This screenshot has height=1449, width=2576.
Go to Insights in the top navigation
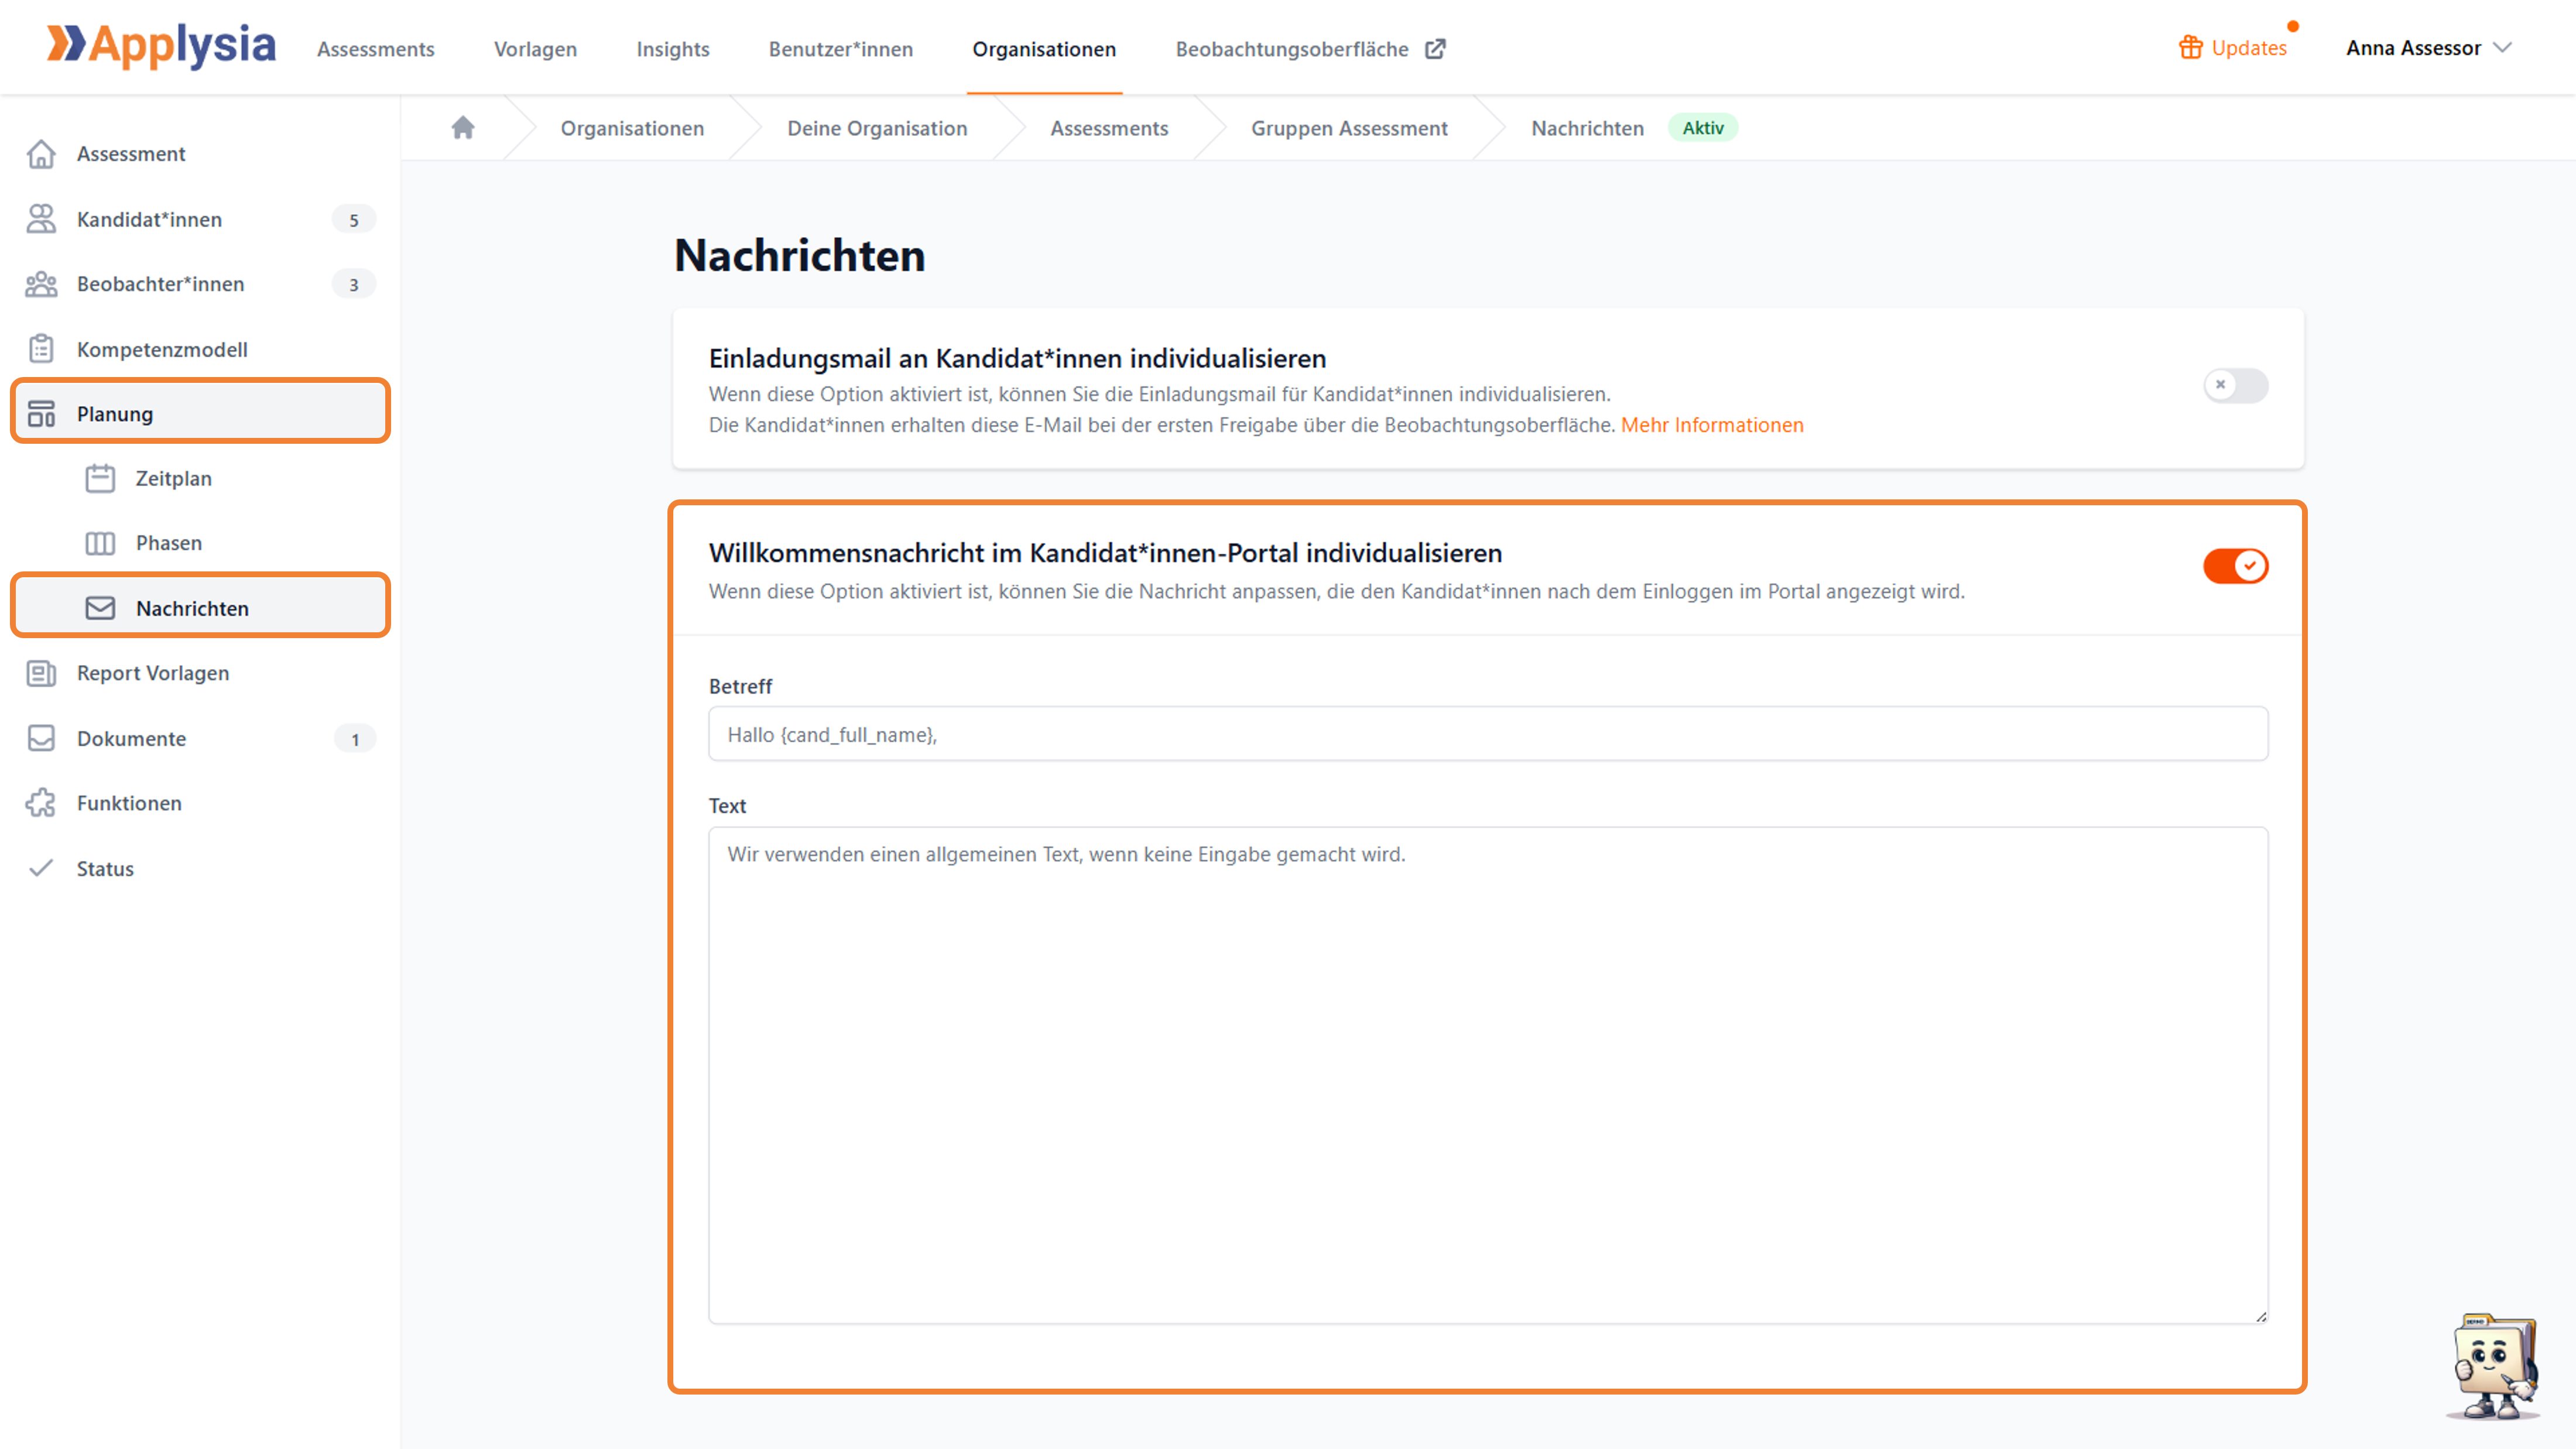tap(672, 49)
